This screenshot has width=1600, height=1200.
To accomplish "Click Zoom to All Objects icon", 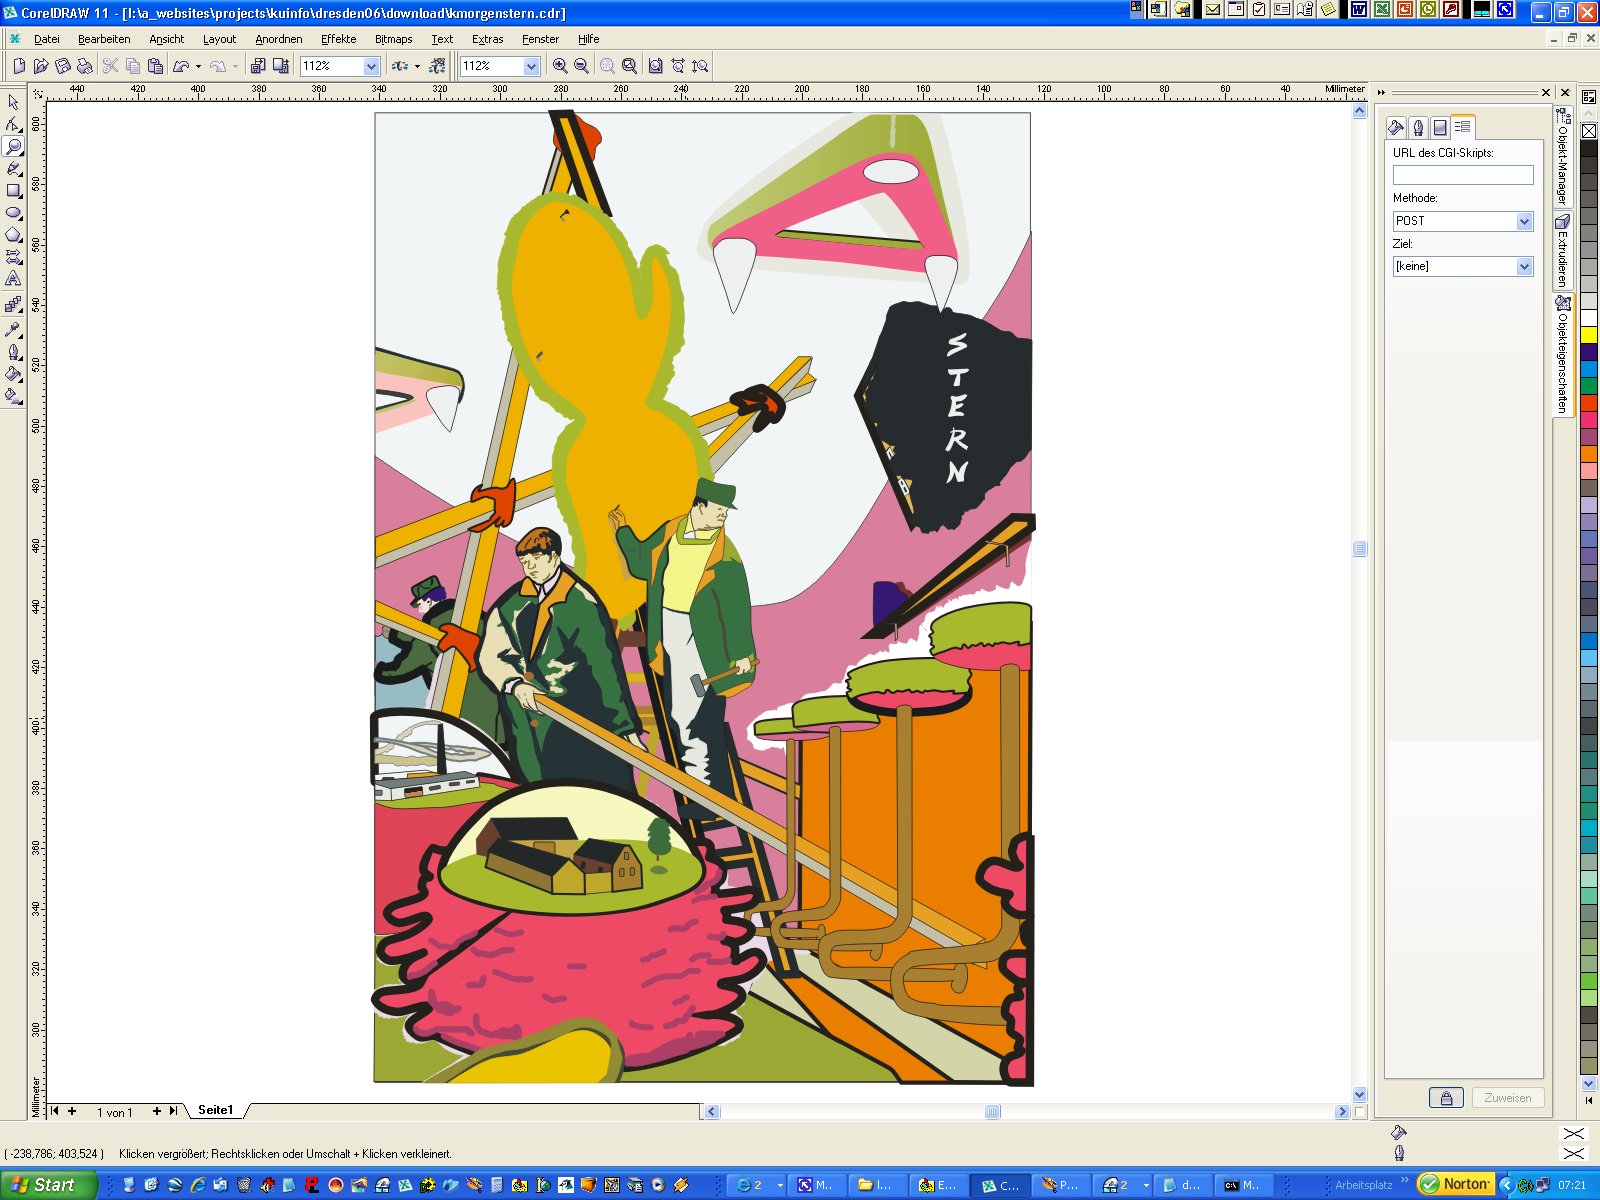I will tap(629, 66).
